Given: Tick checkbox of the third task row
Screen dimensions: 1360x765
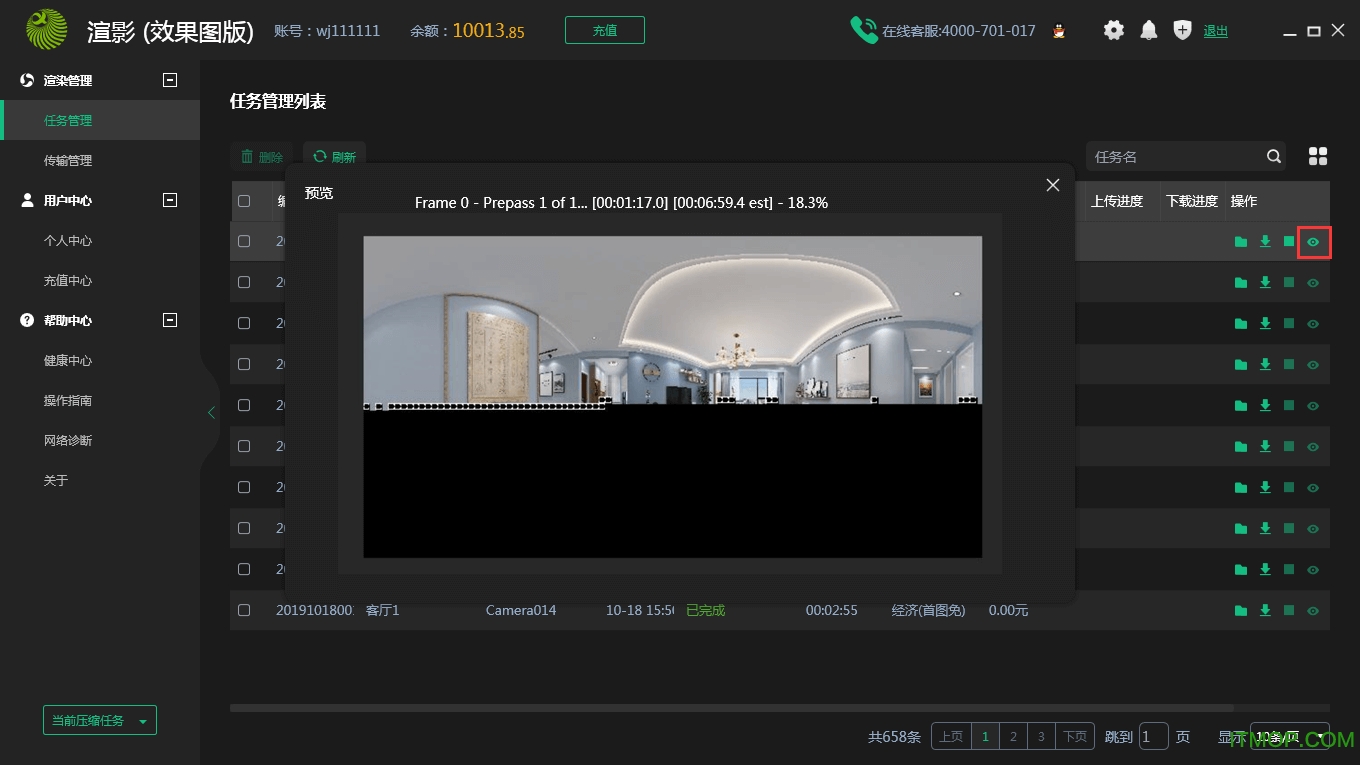Looking at the screenshot, I should [x=244, y=323].
